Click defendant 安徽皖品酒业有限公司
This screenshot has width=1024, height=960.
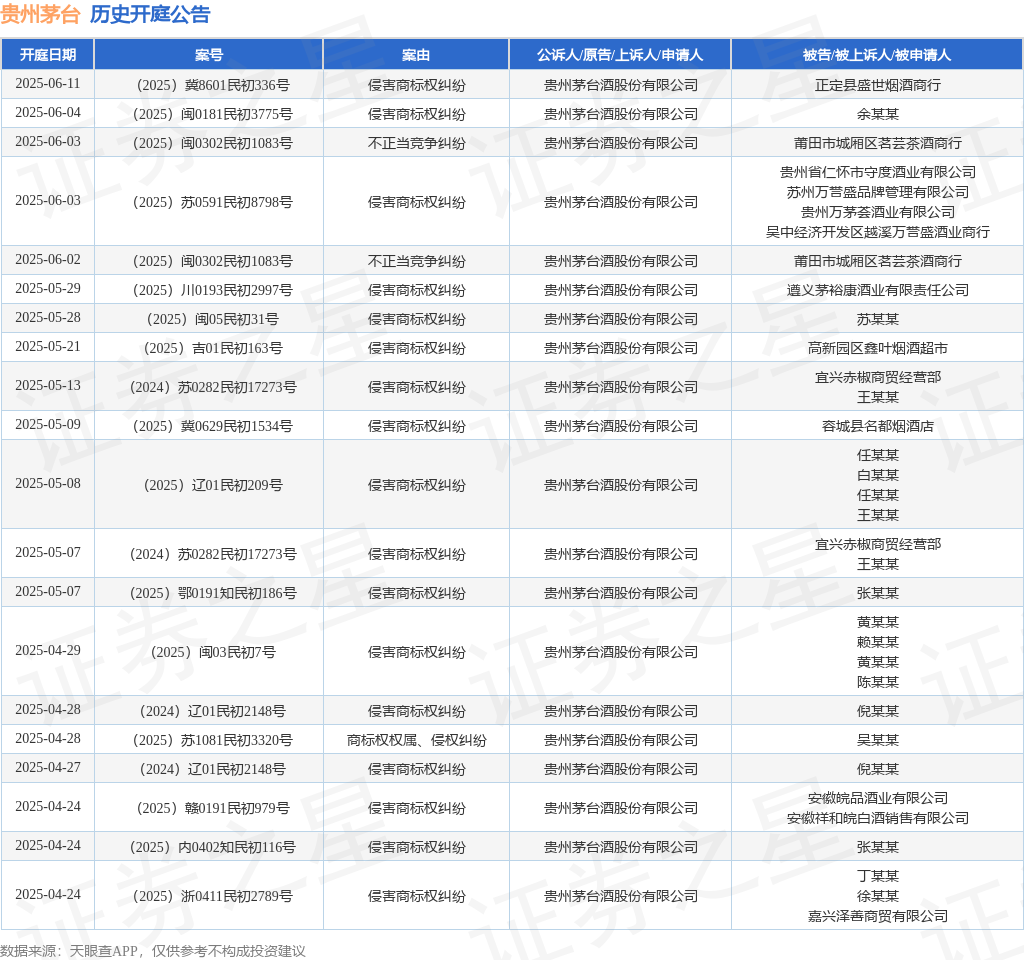coord(878,798)
